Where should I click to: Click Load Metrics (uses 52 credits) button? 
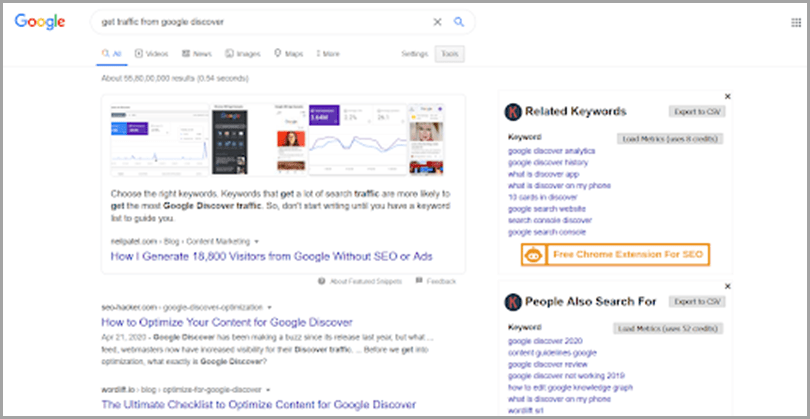coord(668,329)
